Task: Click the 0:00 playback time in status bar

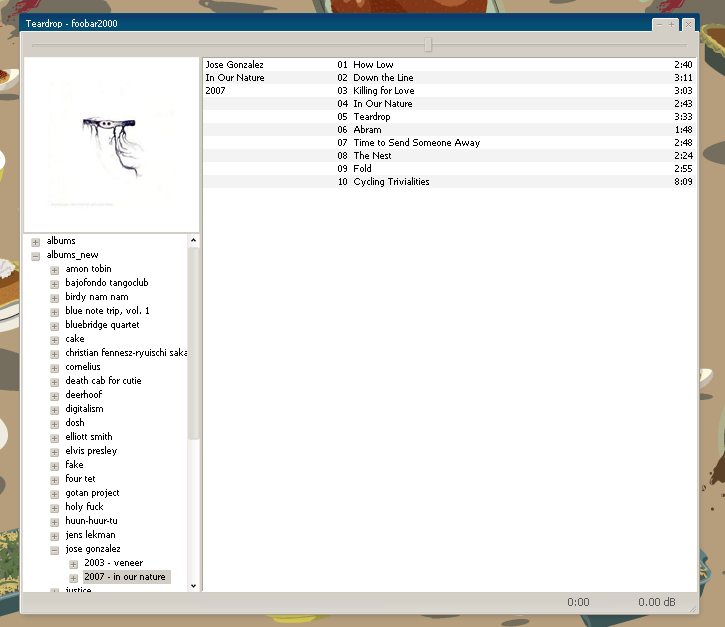Action: tap(578, 602)
